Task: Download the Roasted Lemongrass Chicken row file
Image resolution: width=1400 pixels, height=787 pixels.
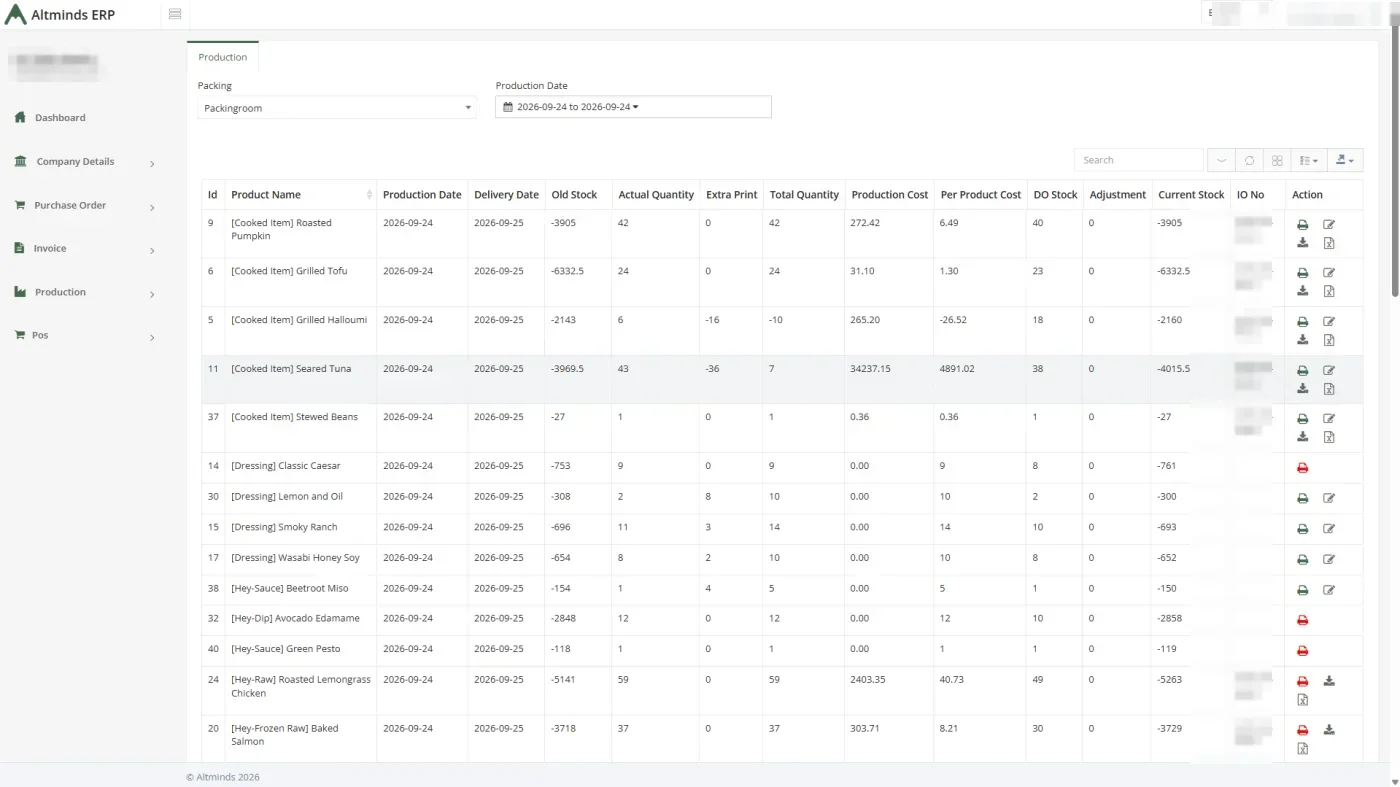Action: coord(1329,681)
